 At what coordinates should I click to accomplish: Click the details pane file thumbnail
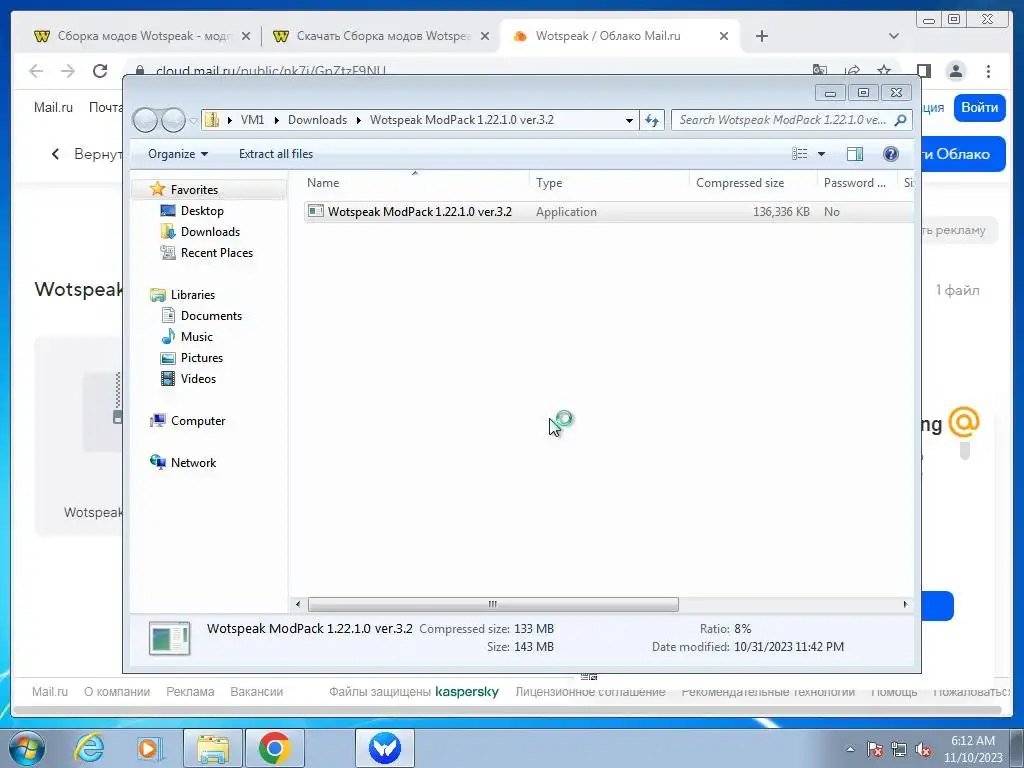169,638
